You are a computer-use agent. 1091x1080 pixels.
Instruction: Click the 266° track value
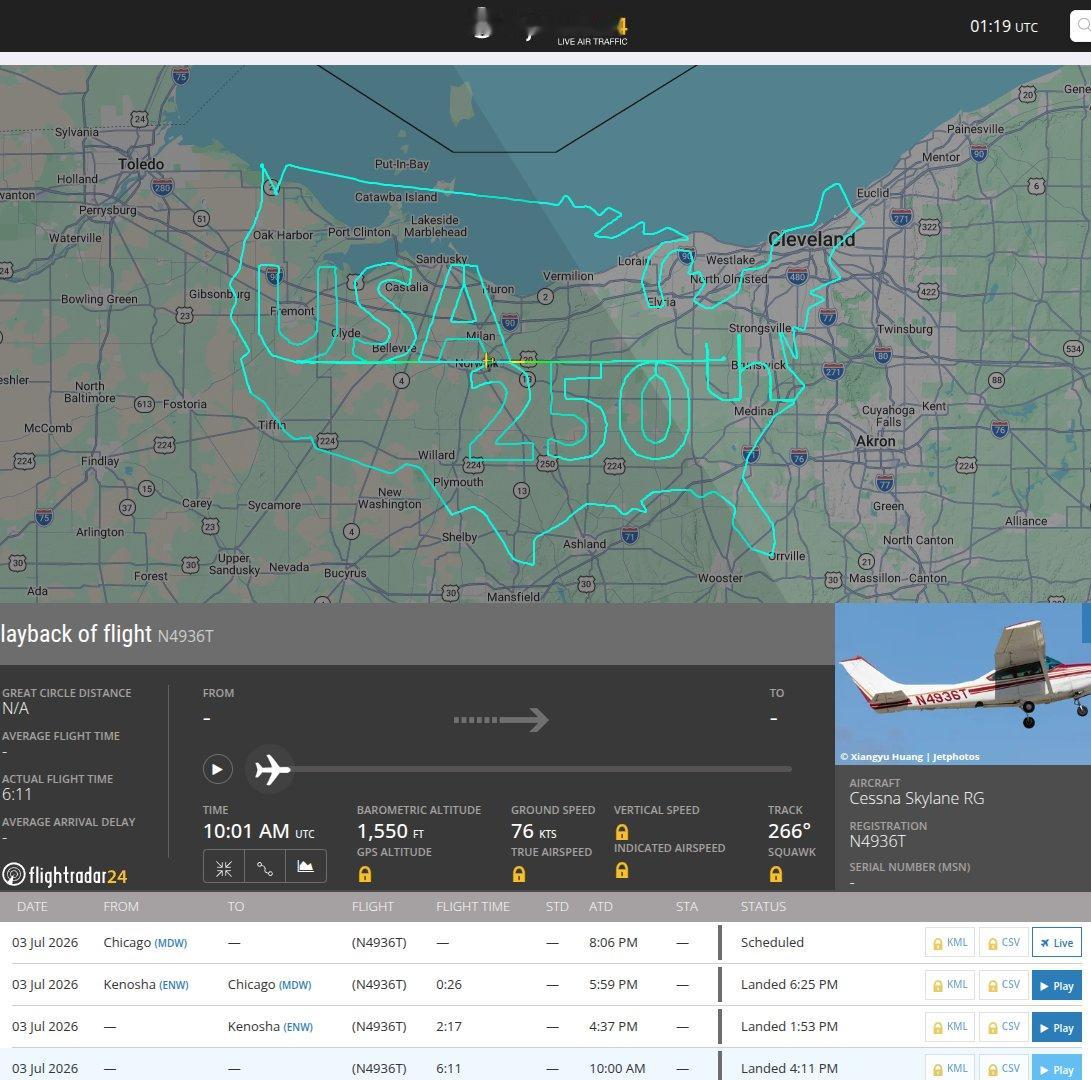789,831
